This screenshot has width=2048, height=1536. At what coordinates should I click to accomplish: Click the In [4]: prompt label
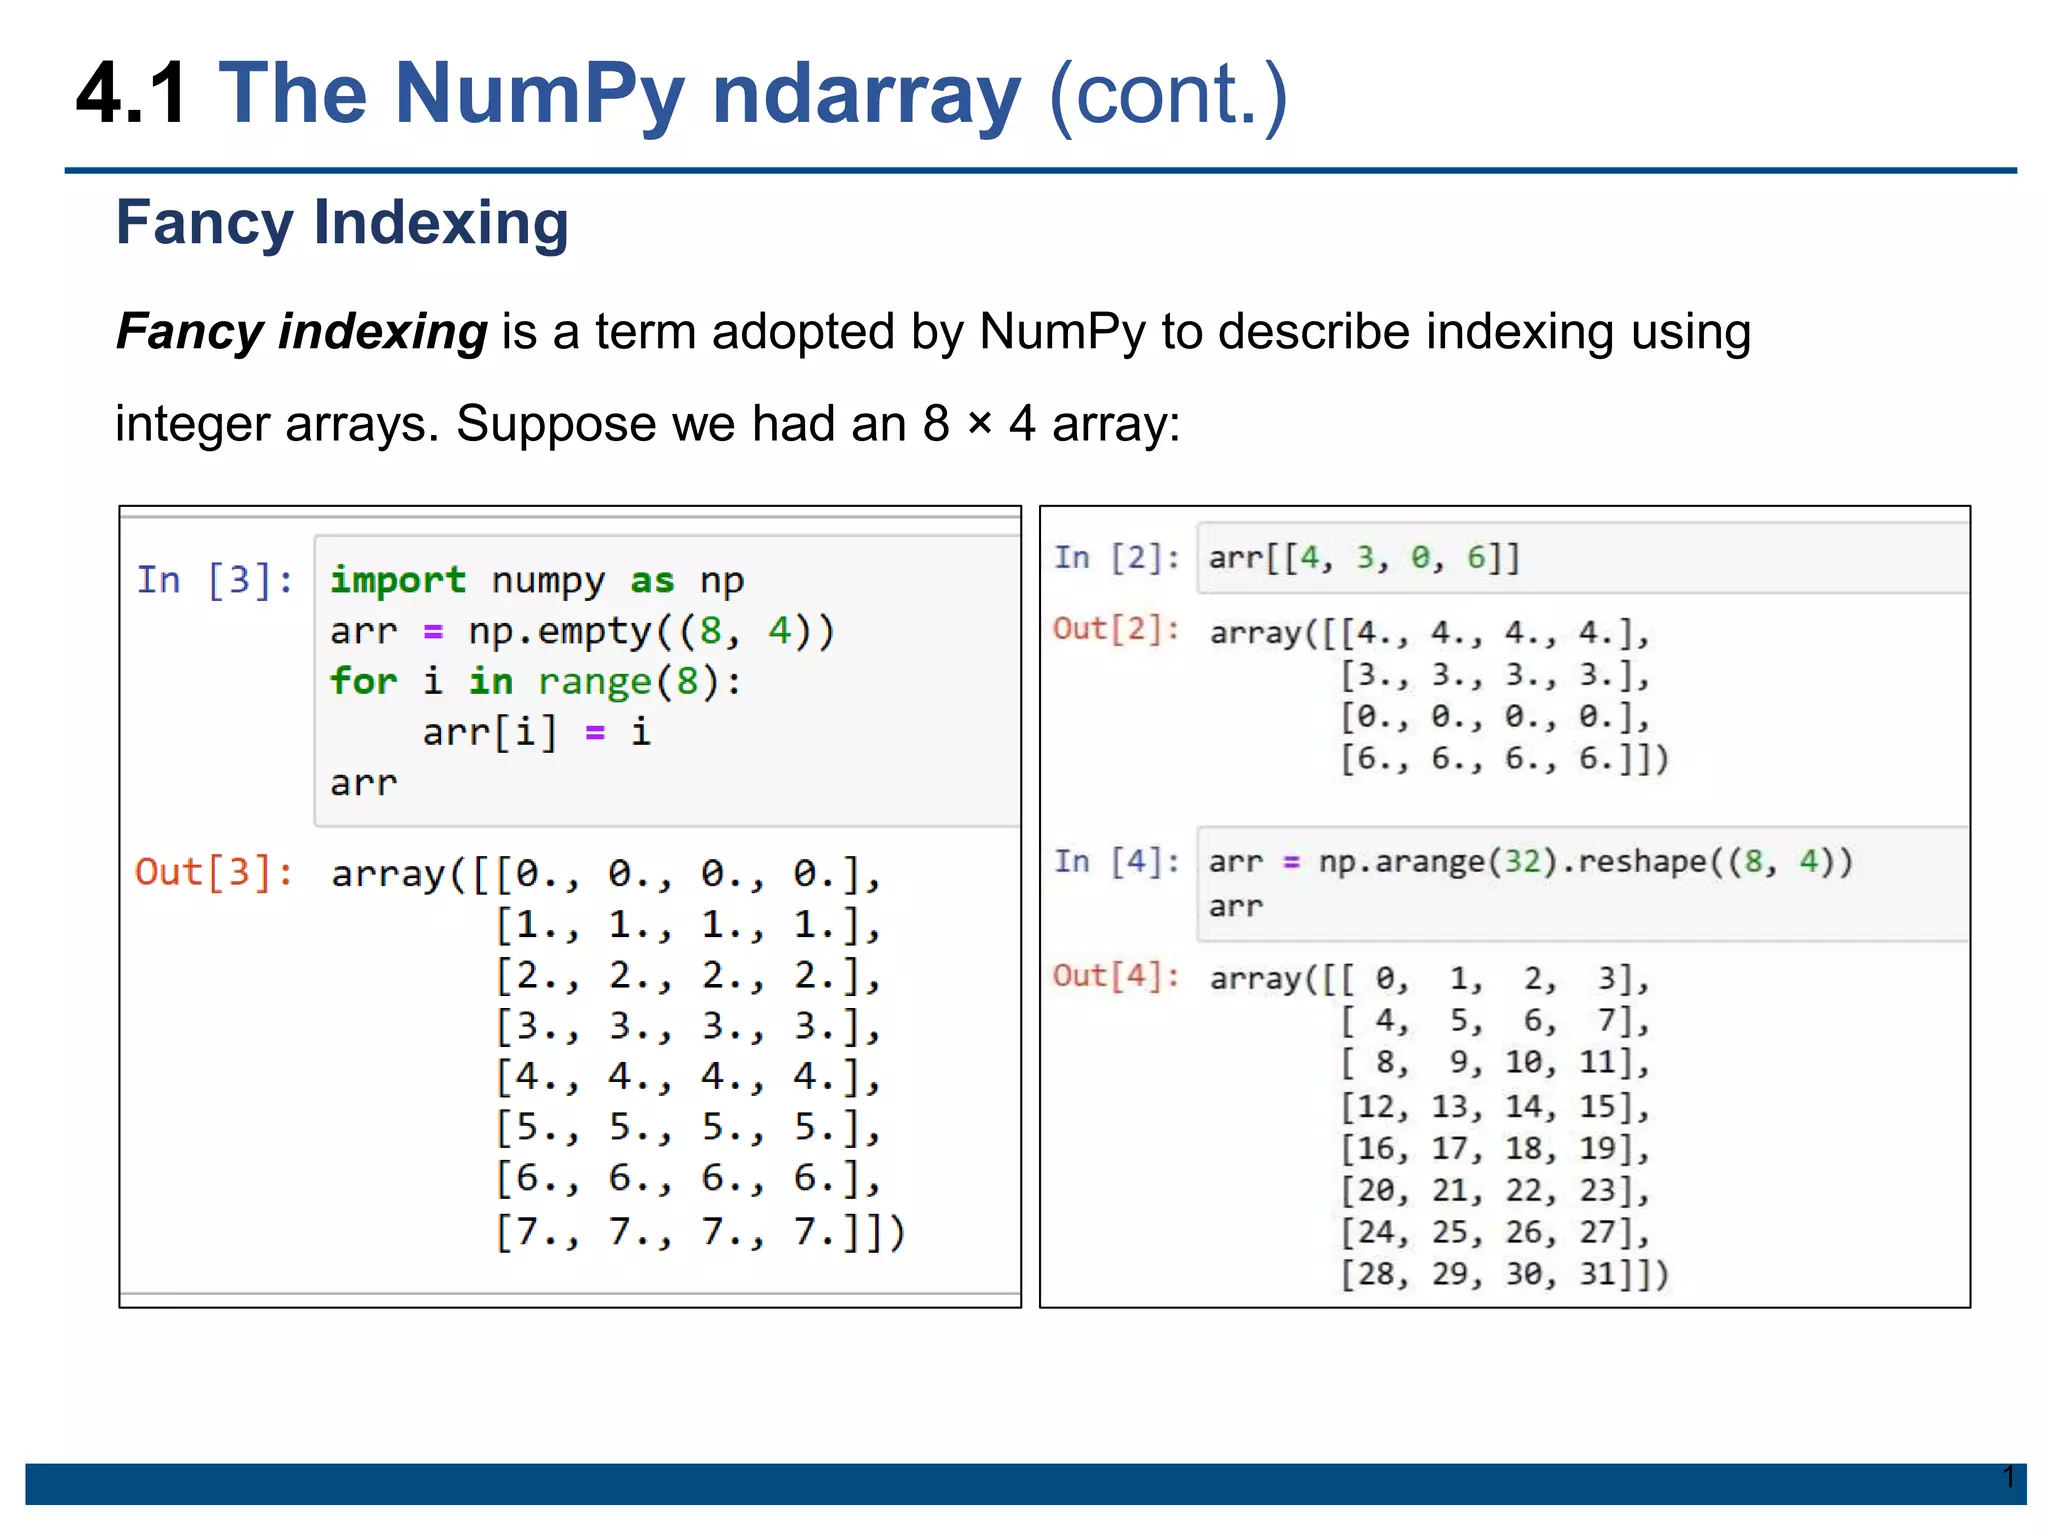click(1116, 861)
